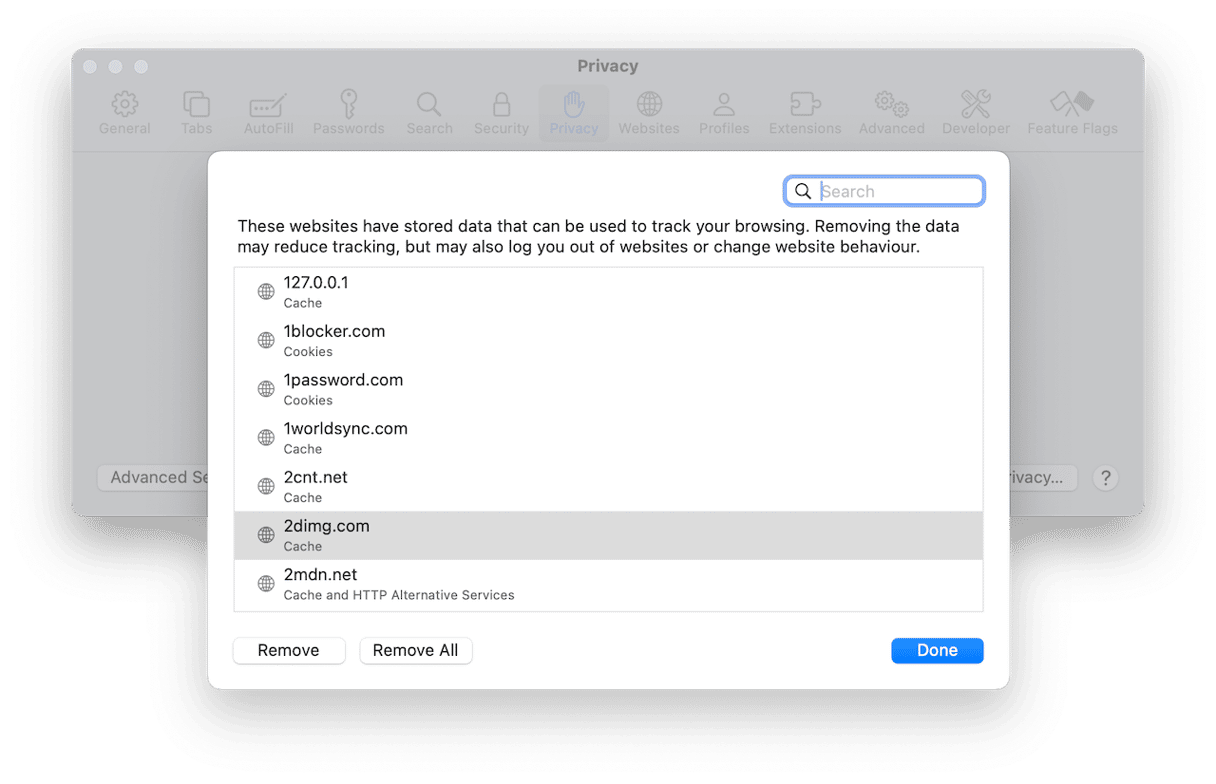Select the 1password.com cookies row
Image resolution: width=1216 pixels, height=784 pixels.
(608, 389)
